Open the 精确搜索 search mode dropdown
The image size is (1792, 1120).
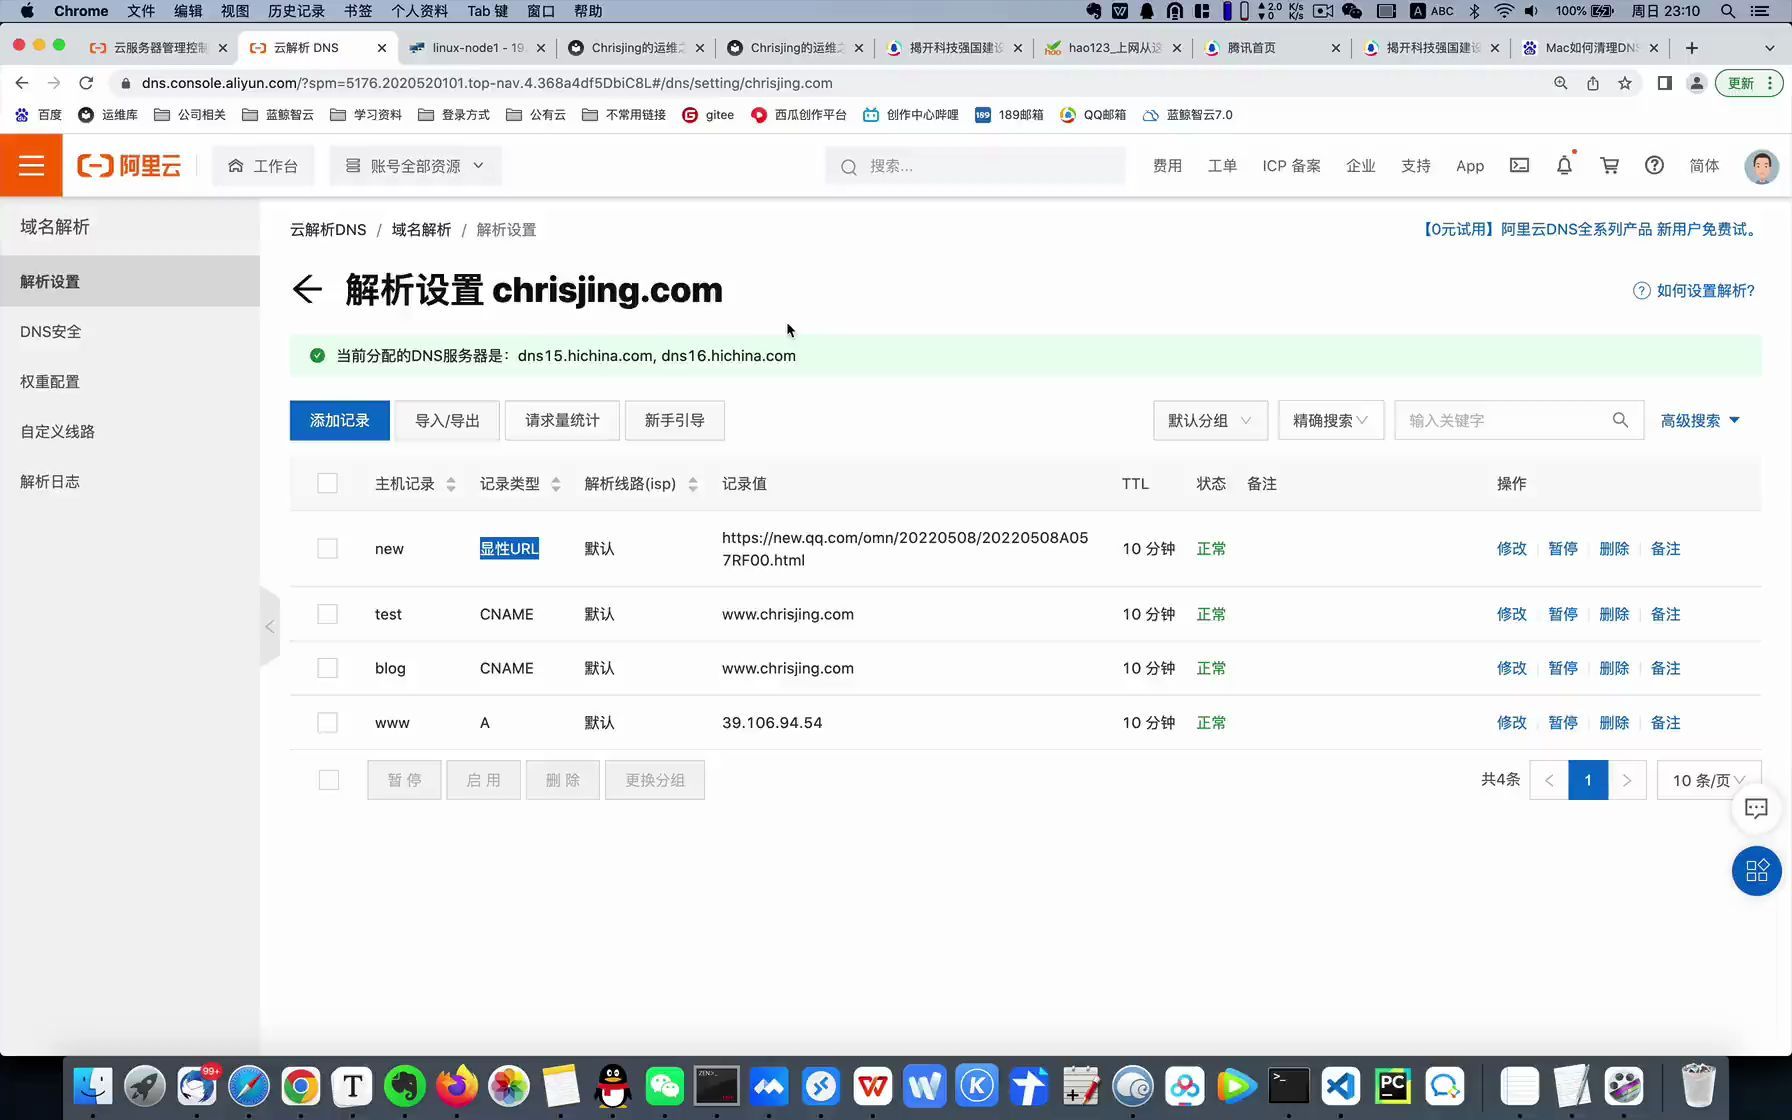click(1330, 420)
